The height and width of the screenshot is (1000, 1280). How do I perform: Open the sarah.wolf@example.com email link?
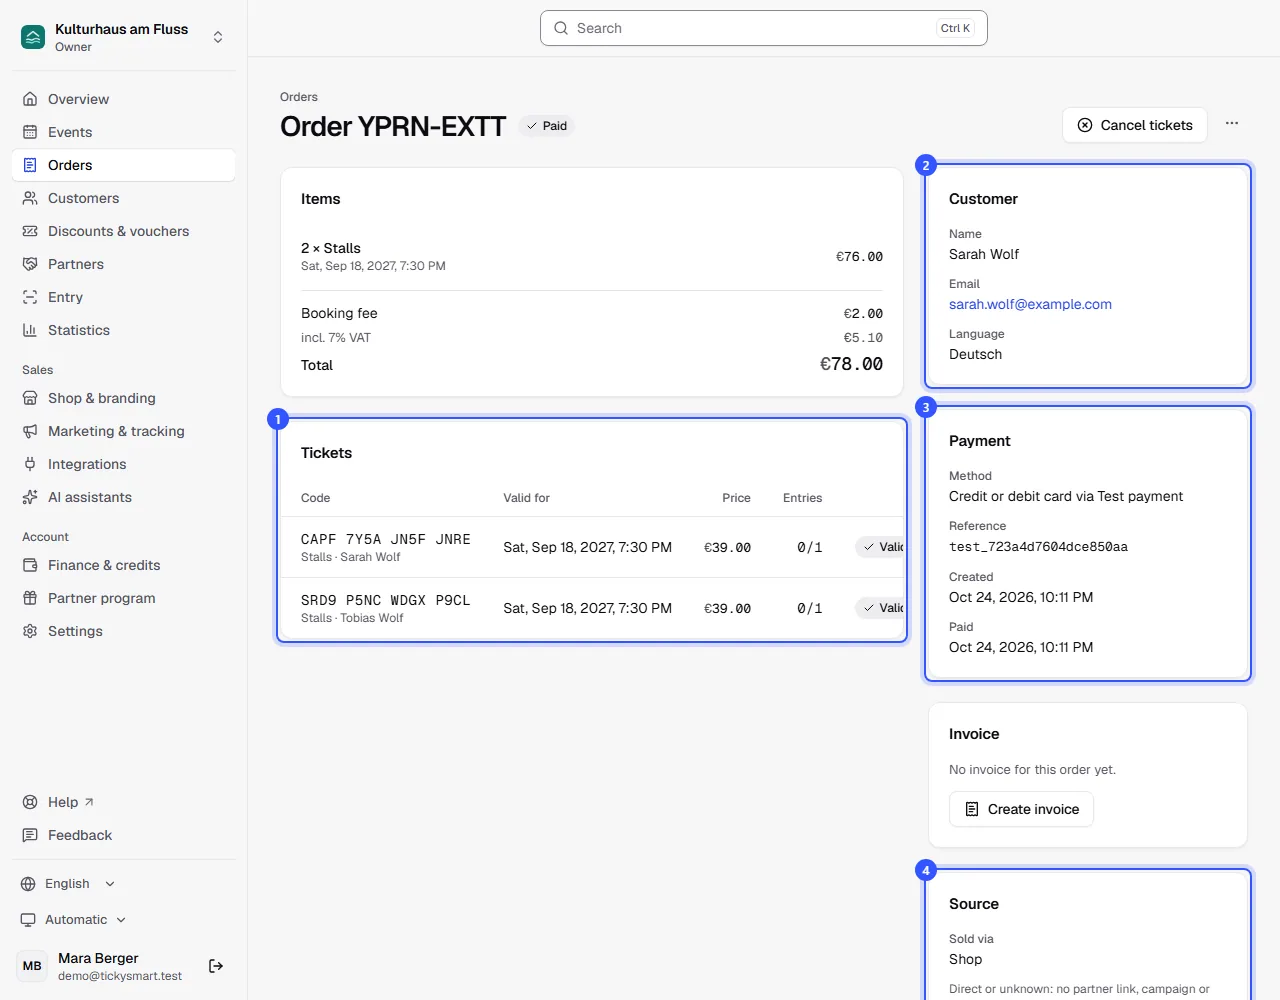(1030, 304)
